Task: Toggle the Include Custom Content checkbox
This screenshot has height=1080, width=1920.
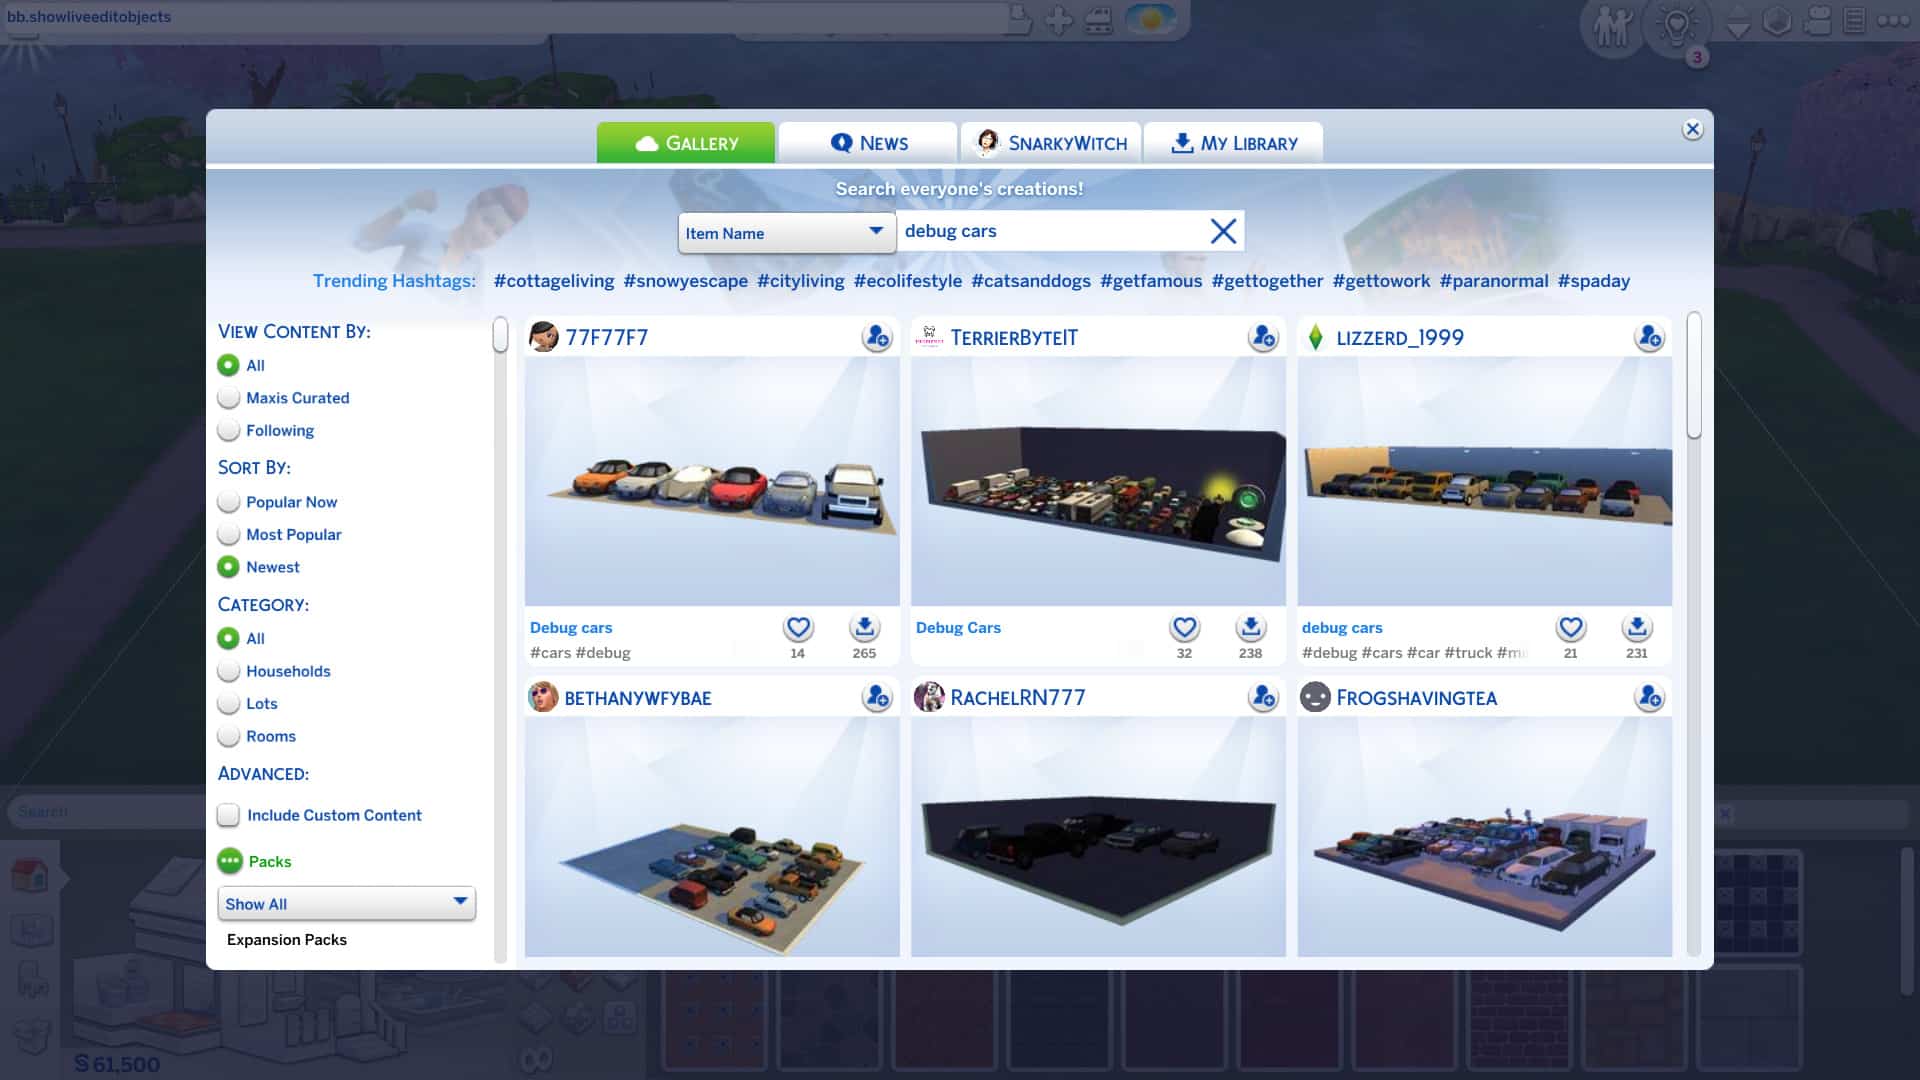Action: pyautogui.click(x=228, y=815)
